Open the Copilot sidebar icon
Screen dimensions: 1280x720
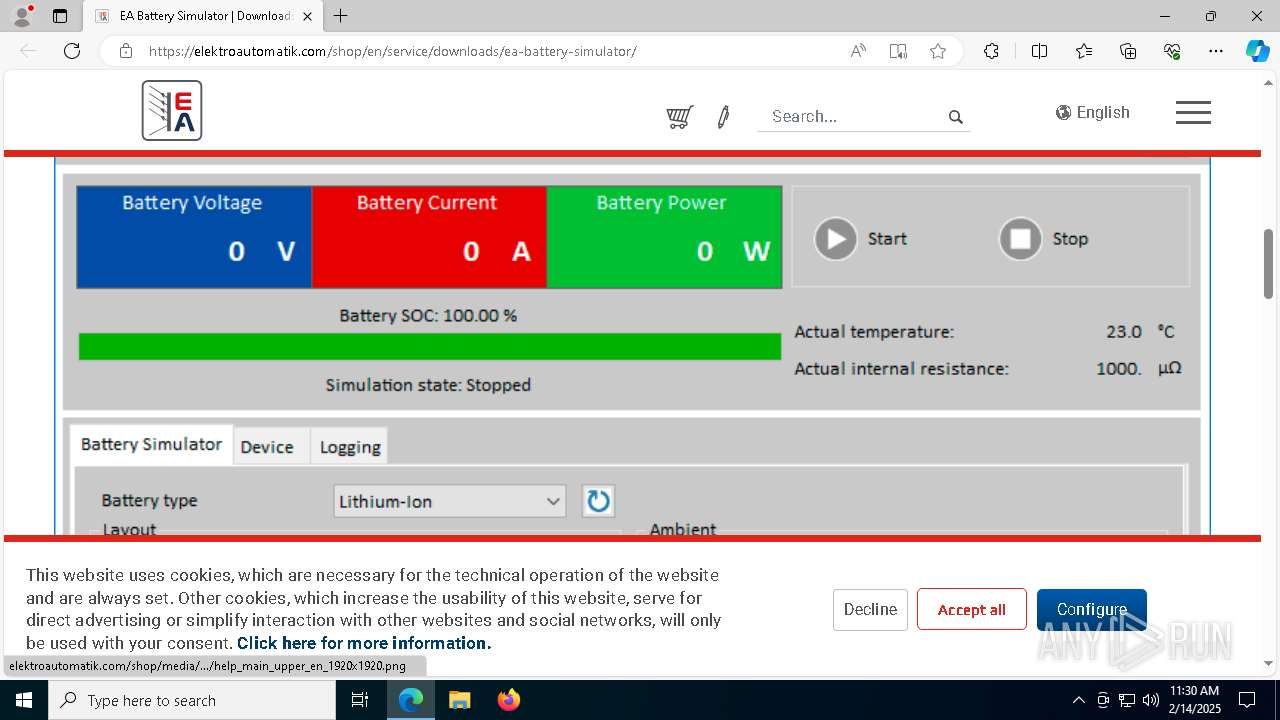point(1257,51)
